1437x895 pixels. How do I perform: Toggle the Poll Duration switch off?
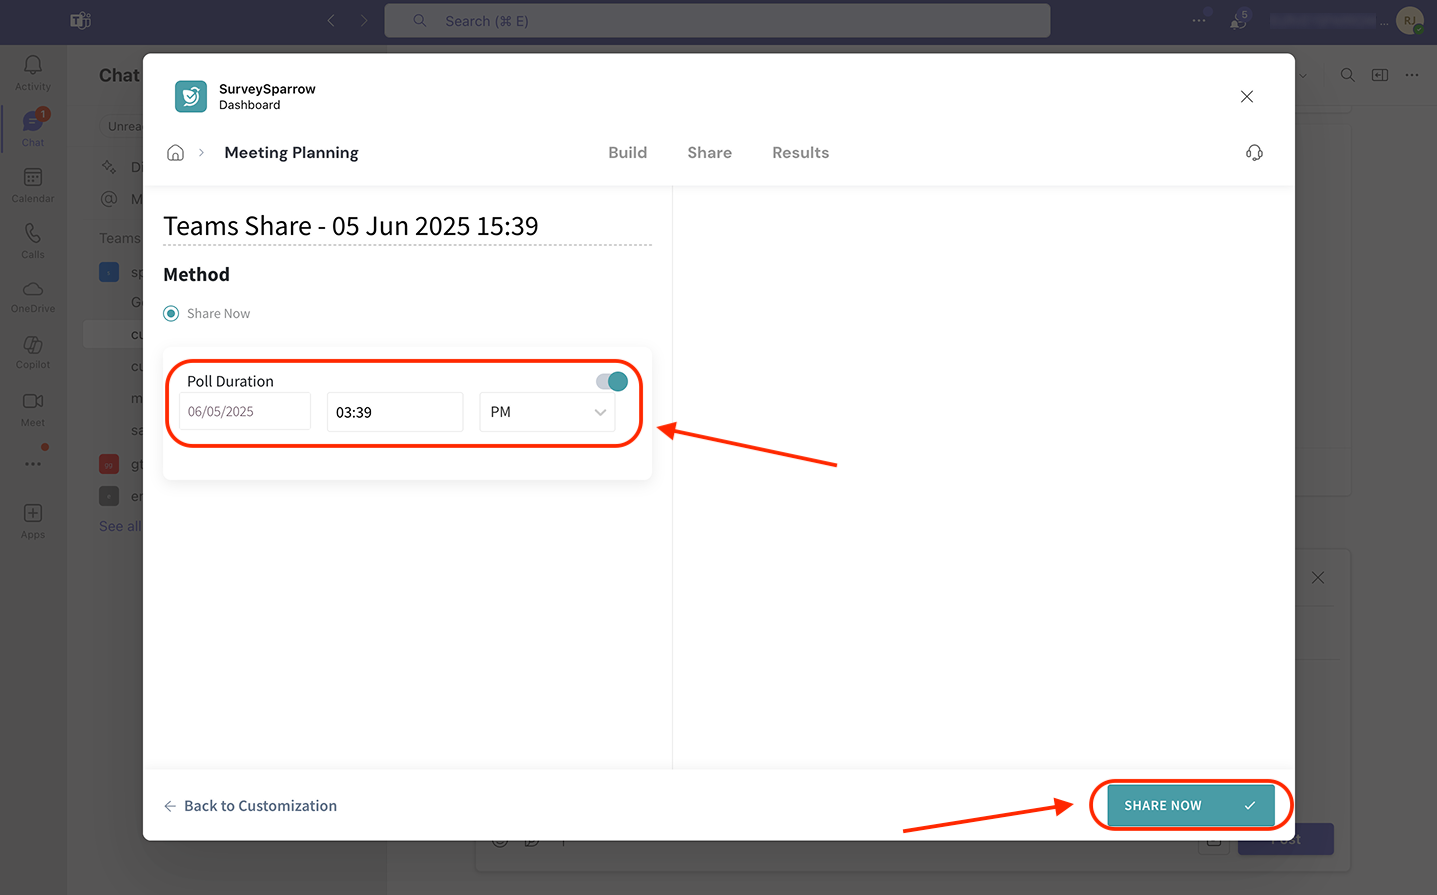pyautogui.click(x=612, y=381)
